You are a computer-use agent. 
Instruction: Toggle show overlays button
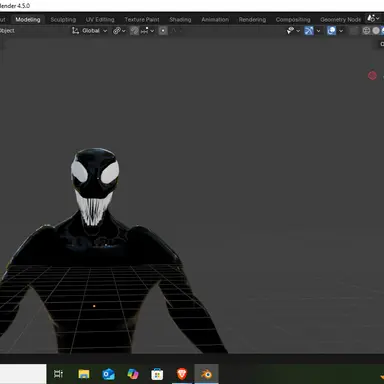(x=331, y=31)
